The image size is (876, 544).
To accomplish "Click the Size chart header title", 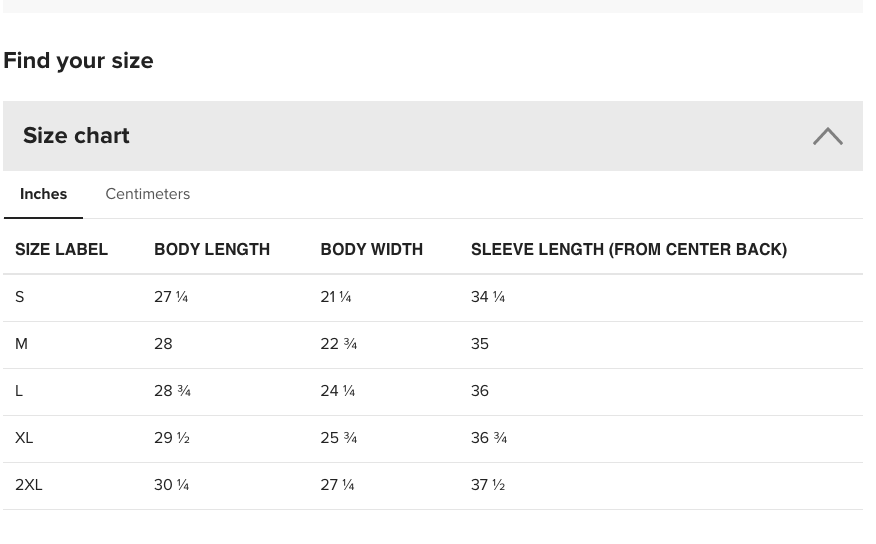I will click(76, 136).
